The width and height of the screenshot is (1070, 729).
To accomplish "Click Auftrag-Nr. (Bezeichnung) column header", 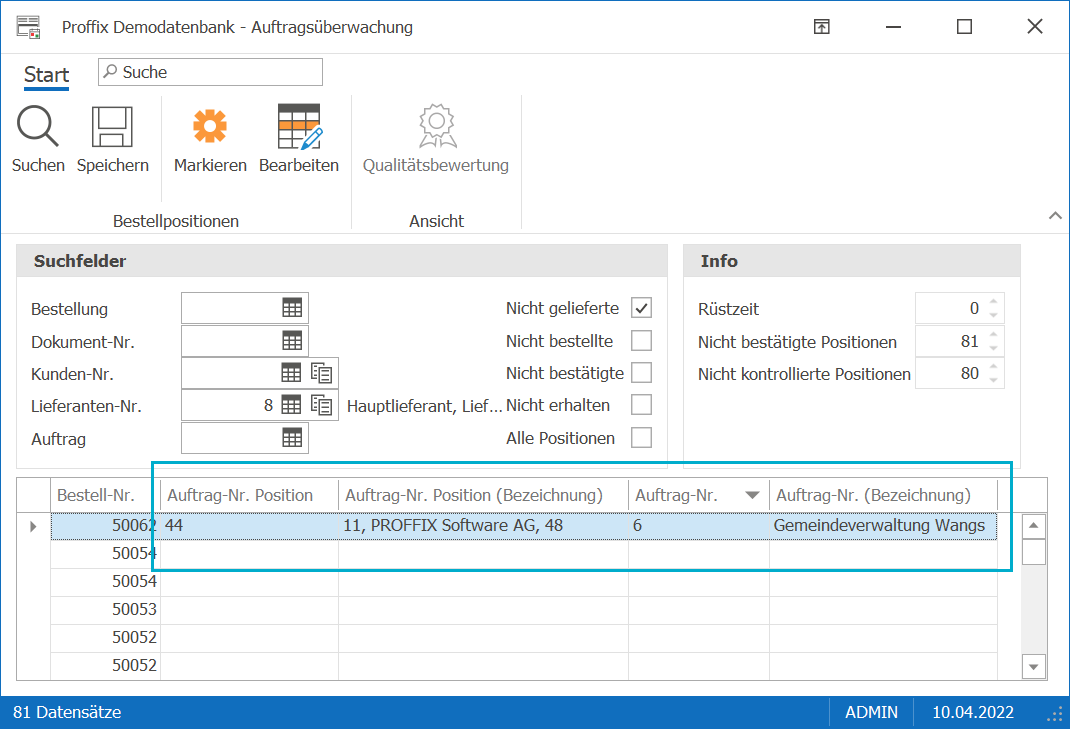I will 883,495.
